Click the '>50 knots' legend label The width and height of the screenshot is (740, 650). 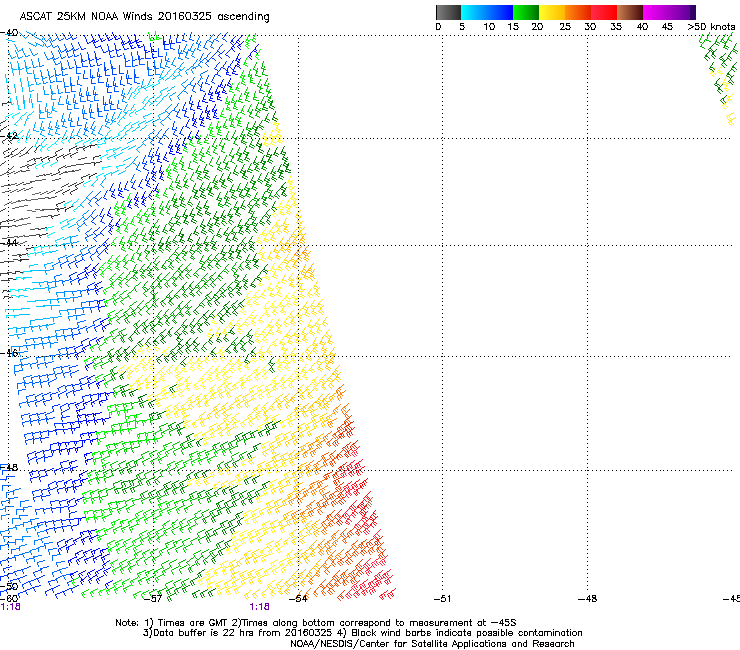pyautogui.click(x=711, y=27)
